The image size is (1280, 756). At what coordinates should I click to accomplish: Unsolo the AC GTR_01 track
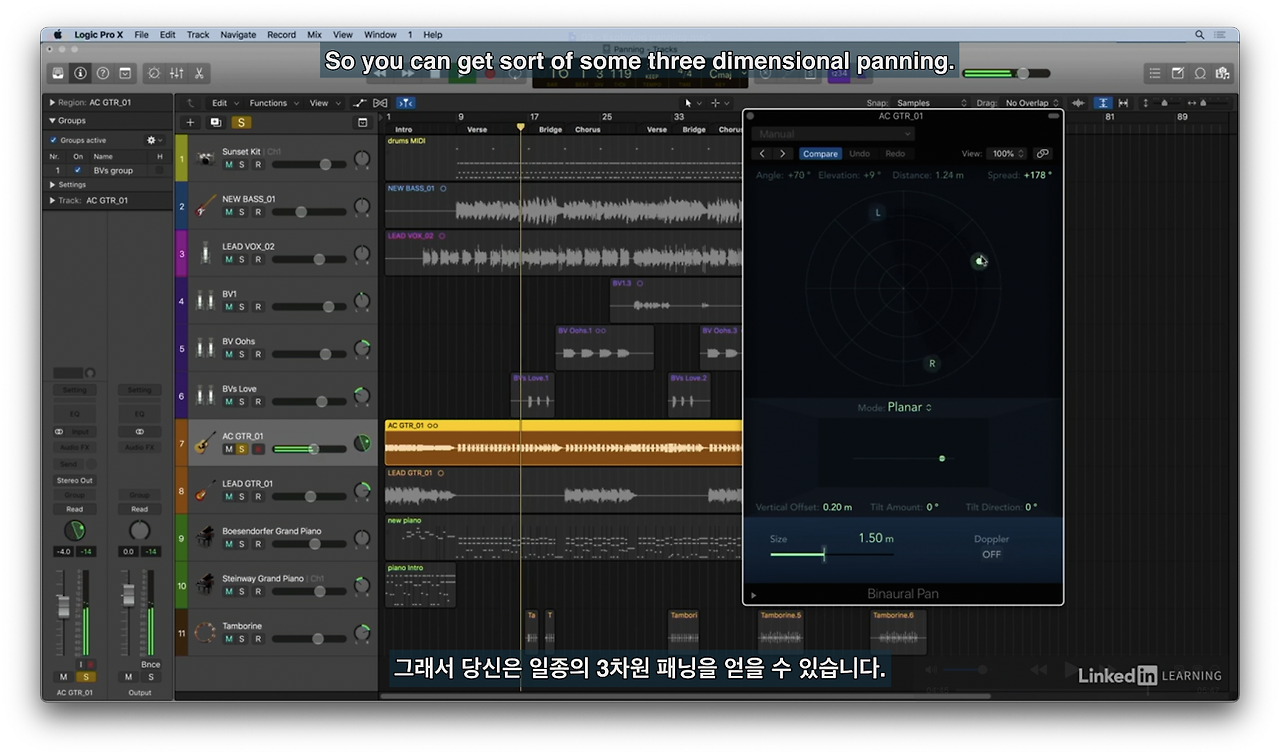tap(242, 449)
